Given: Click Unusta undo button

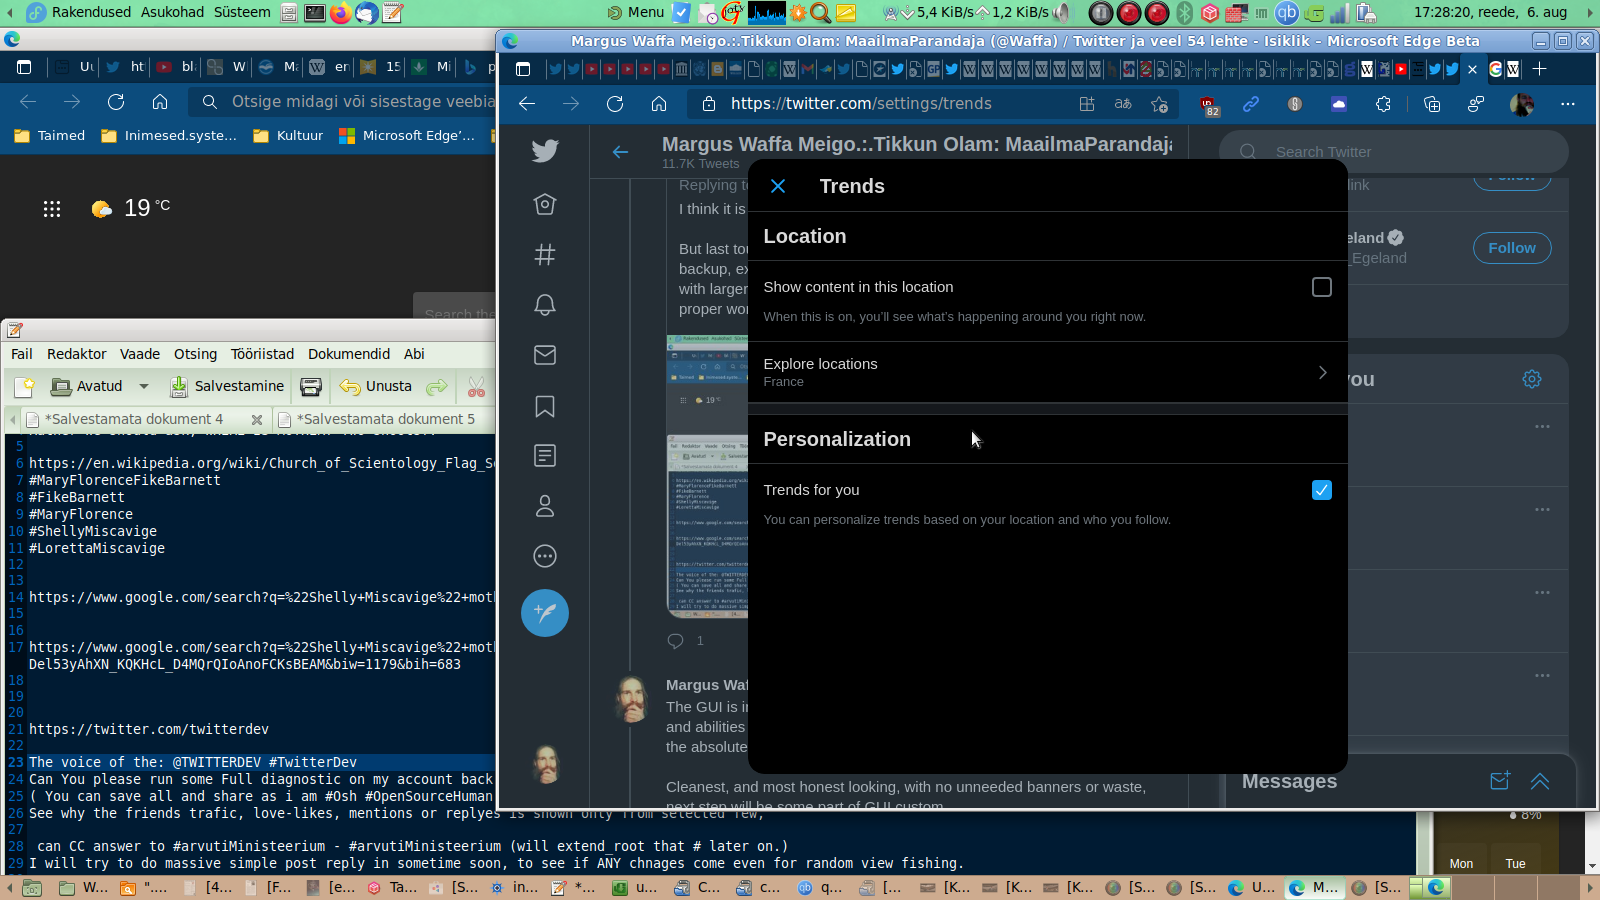Looking at the screenshot, I should pos(376,387).
